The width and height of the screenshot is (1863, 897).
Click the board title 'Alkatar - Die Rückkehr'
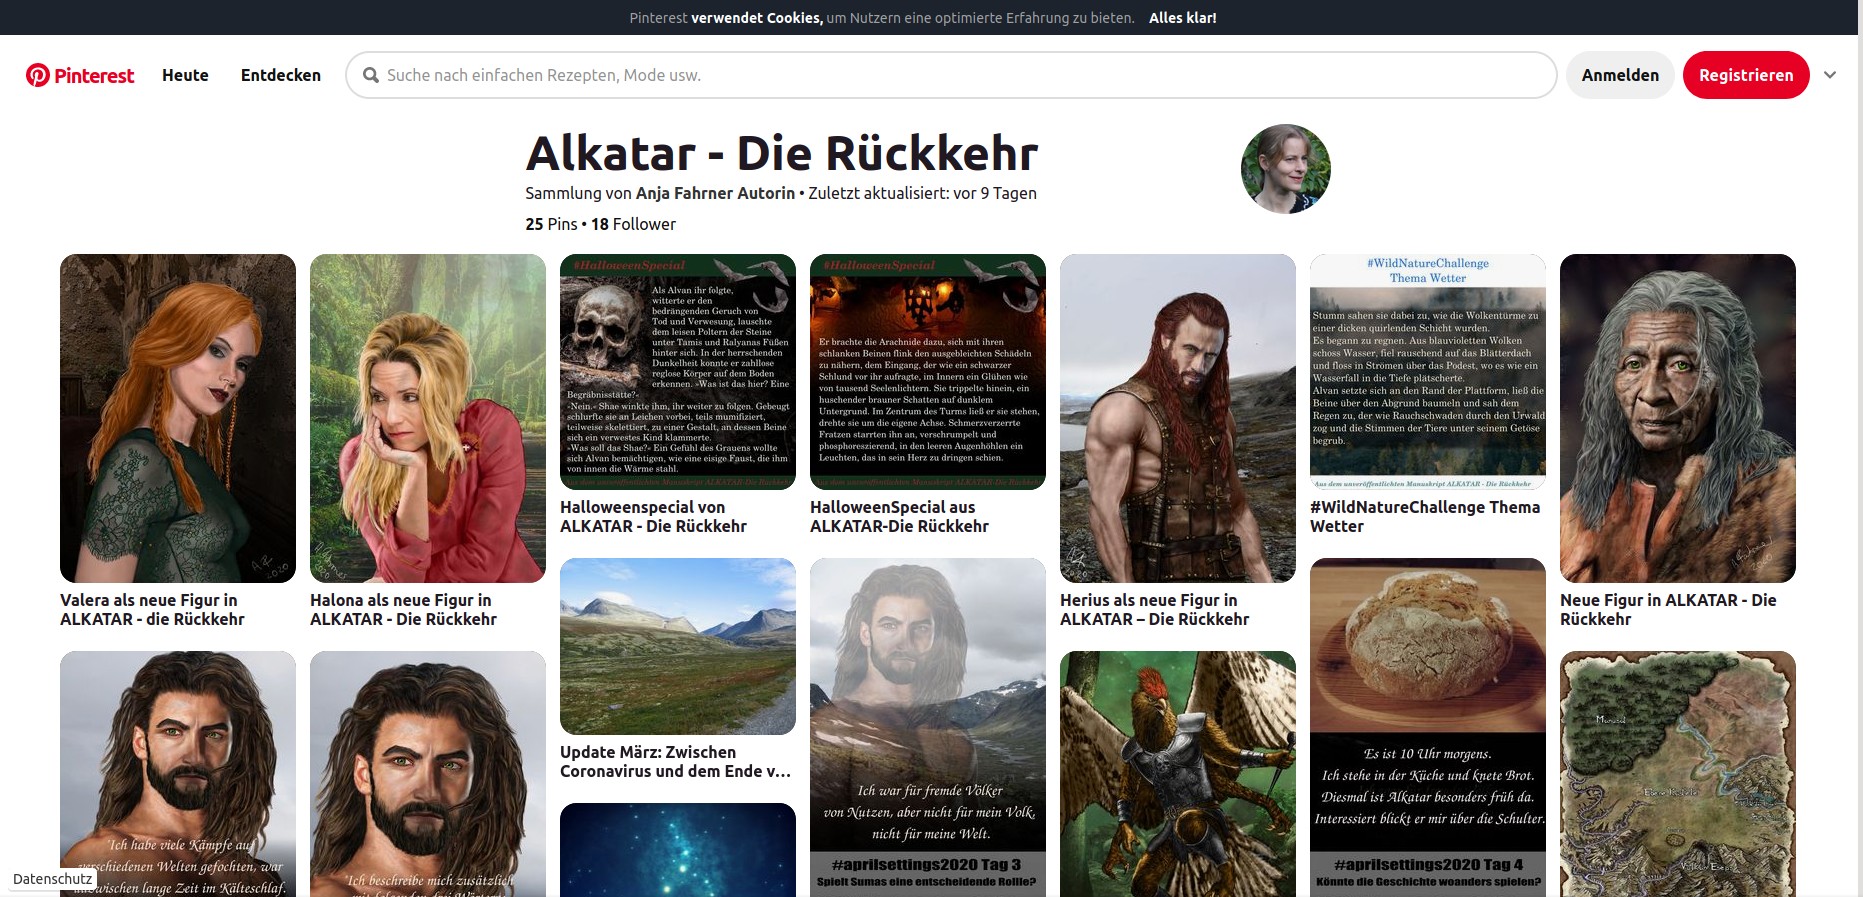(782, 153)
